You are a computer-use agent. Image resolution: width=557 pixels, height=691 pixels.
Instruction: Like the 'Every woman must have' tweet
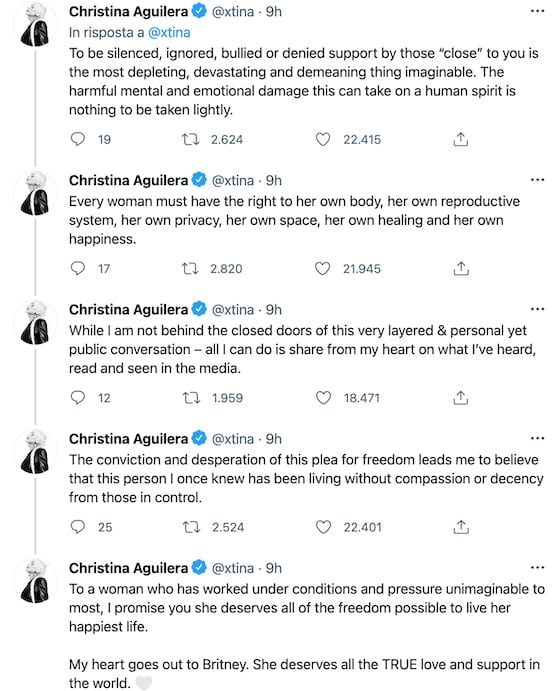322,268
